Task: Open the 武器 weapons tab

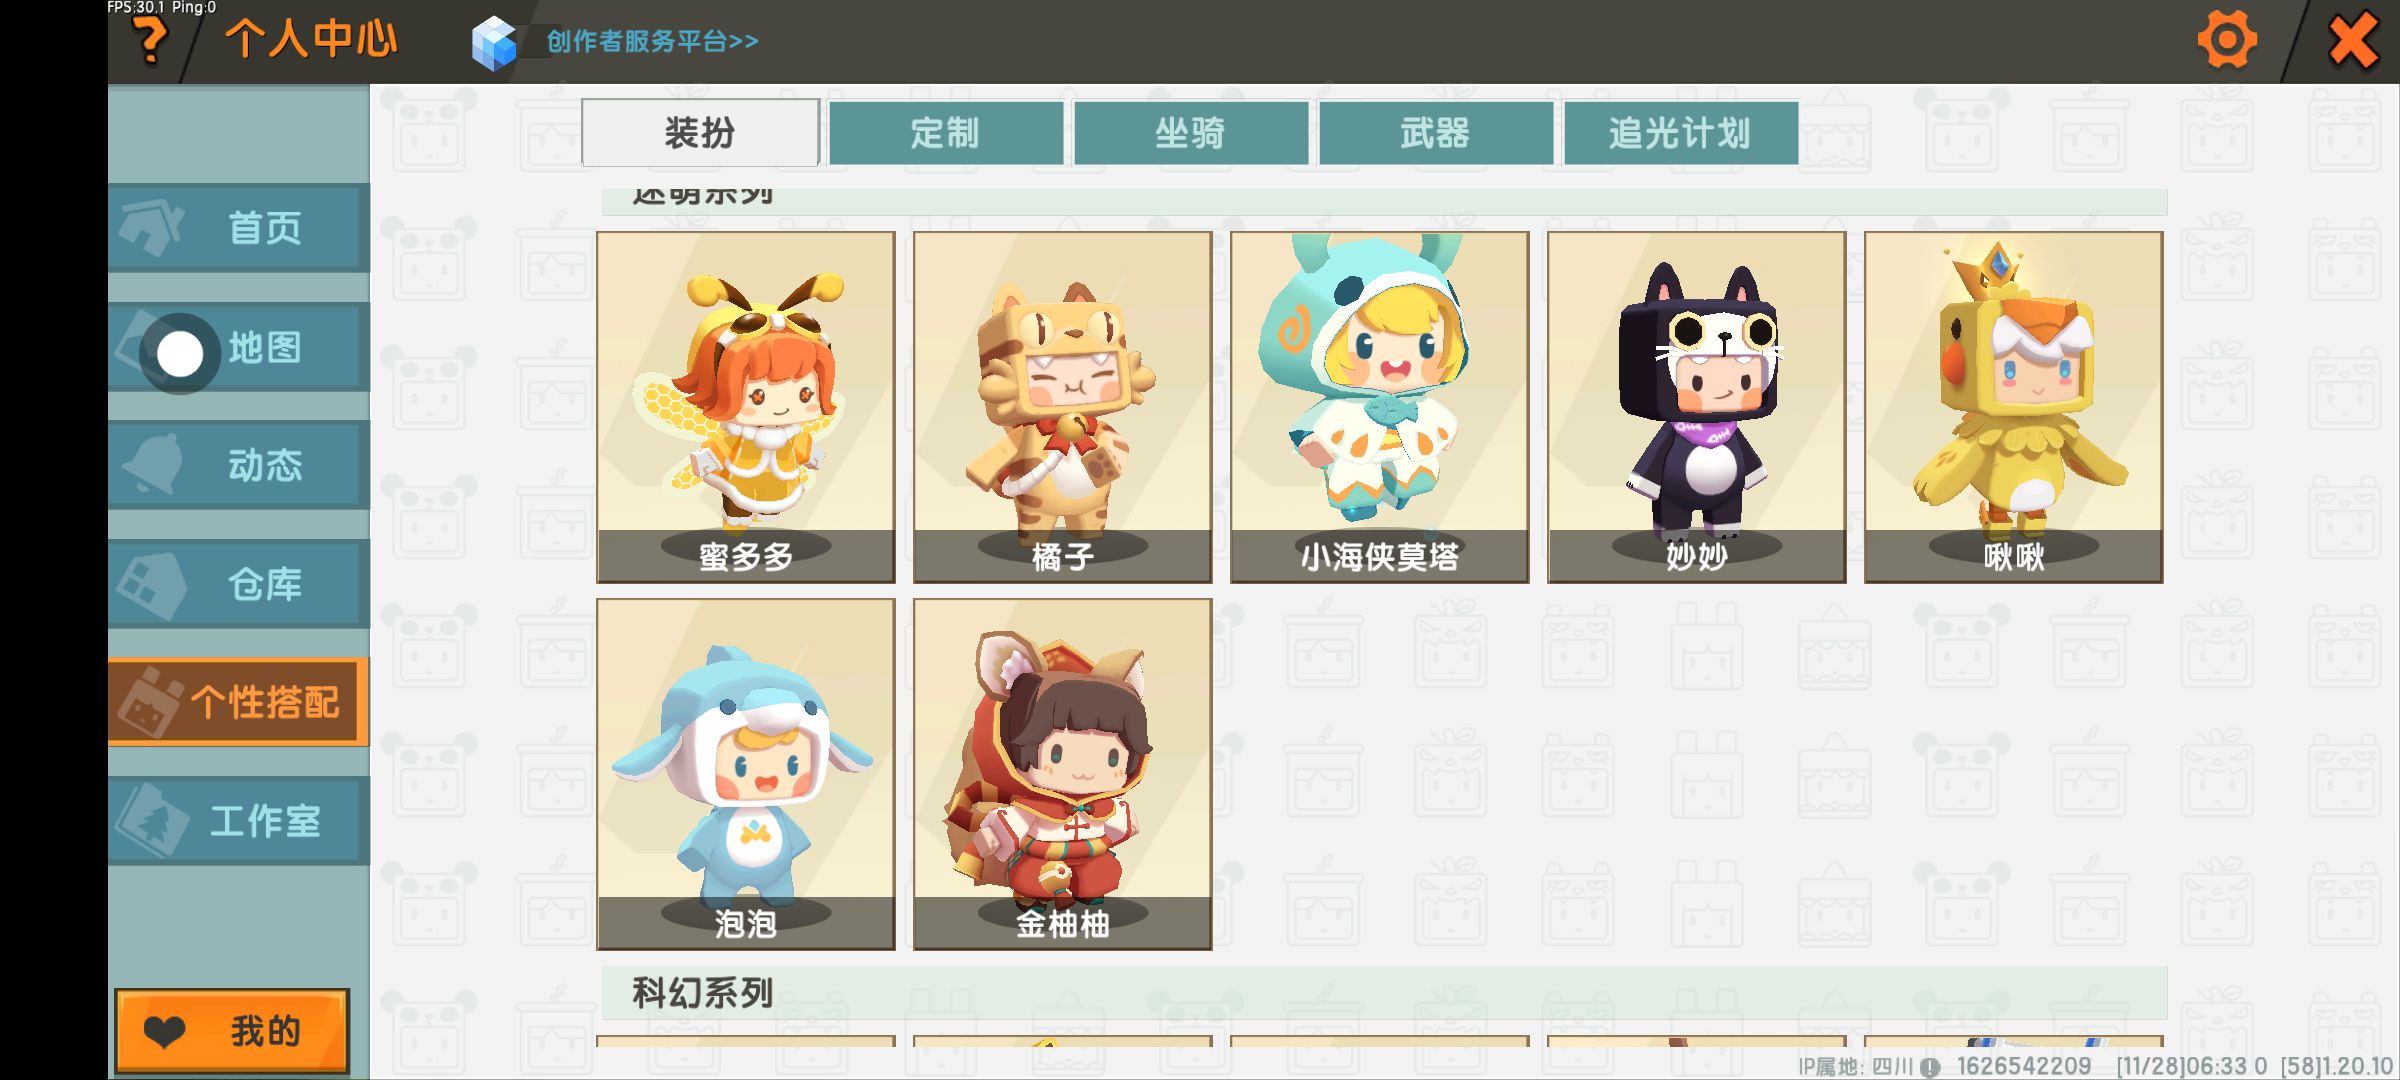Action: [x=1436, y=133]
